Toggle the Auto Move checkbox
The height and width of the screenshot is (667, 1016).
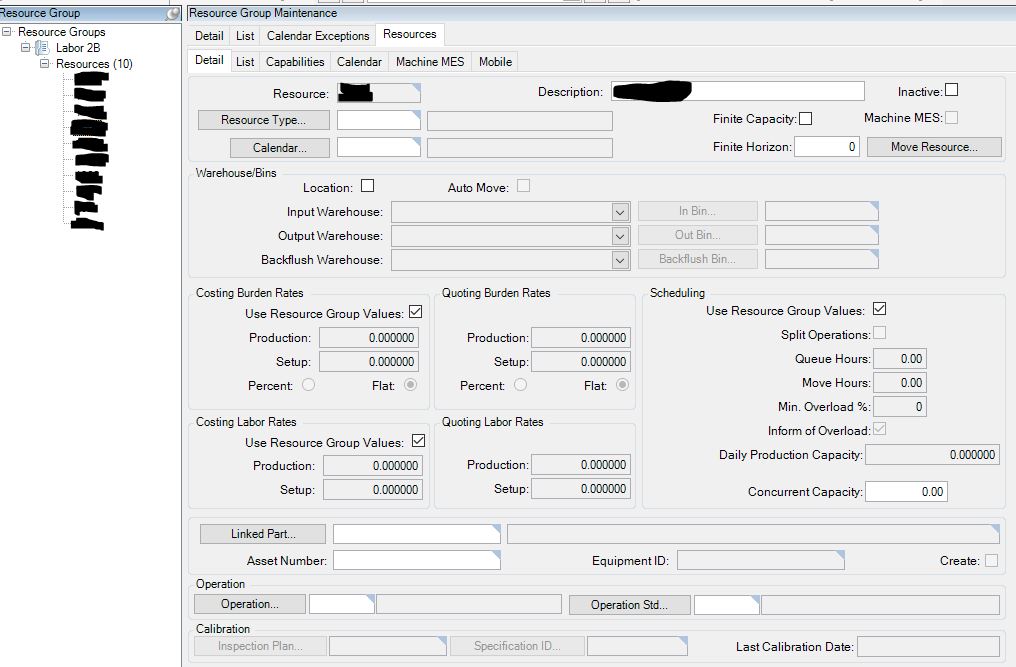click(524, 186)
